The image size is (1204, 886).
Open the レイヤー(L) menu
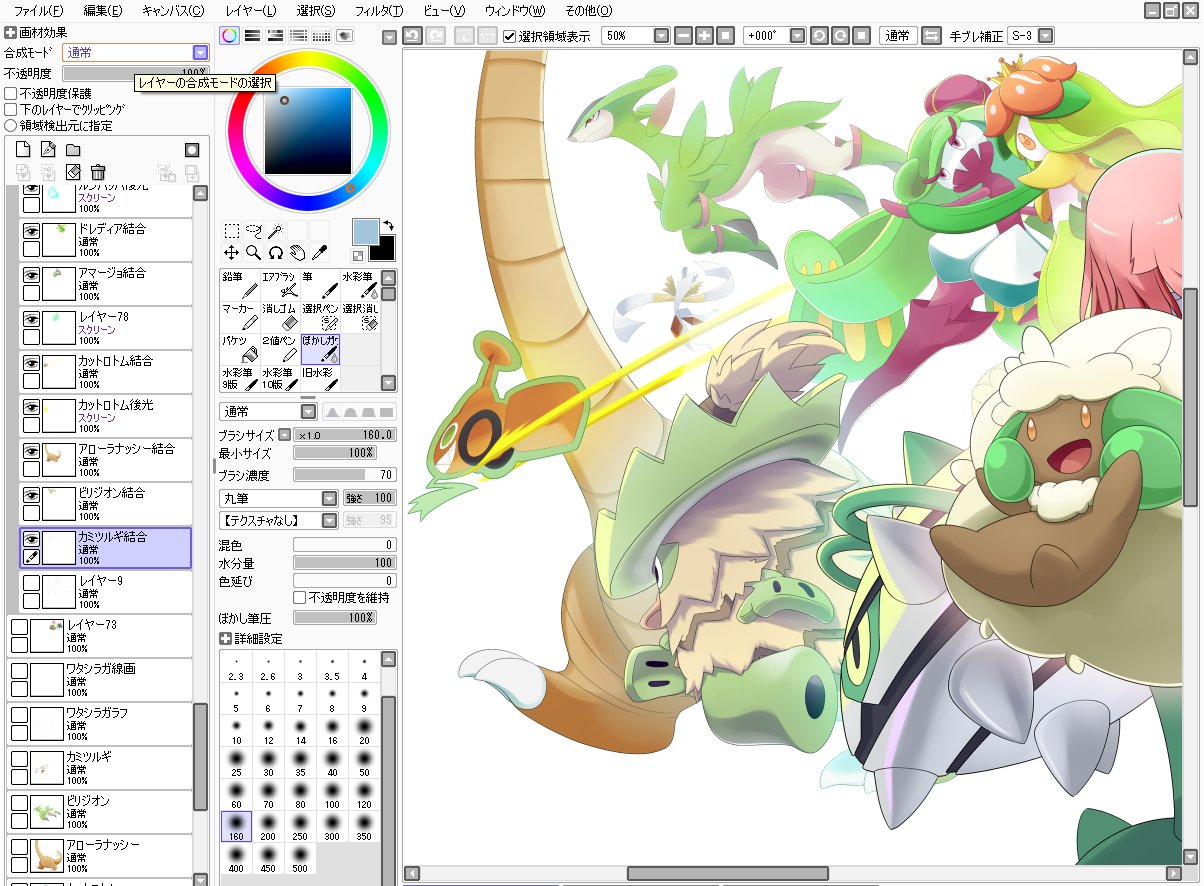tap(251, 11)
